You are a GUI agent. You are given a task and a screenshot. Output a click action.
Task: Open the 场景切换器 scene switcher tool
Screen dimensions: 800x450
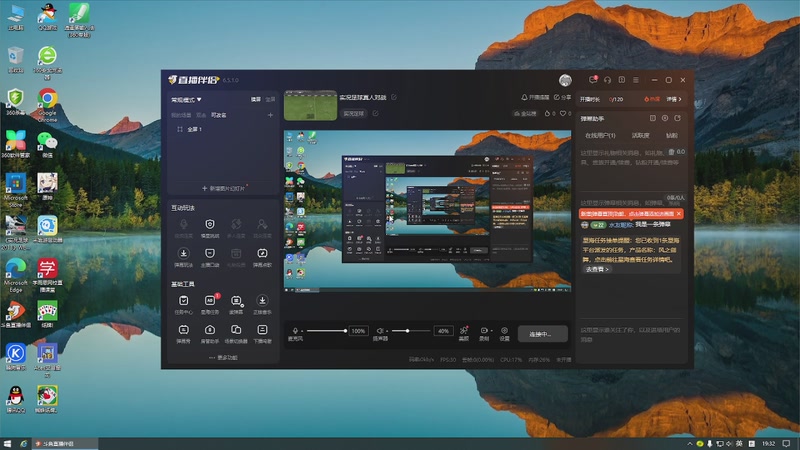(x=236, y=333)
